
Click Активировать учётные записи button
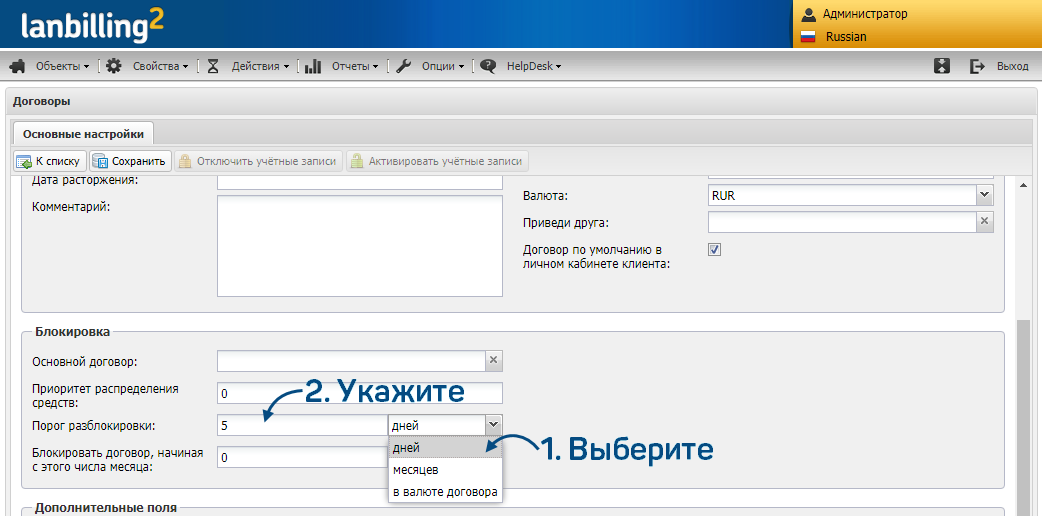(437, 161)
